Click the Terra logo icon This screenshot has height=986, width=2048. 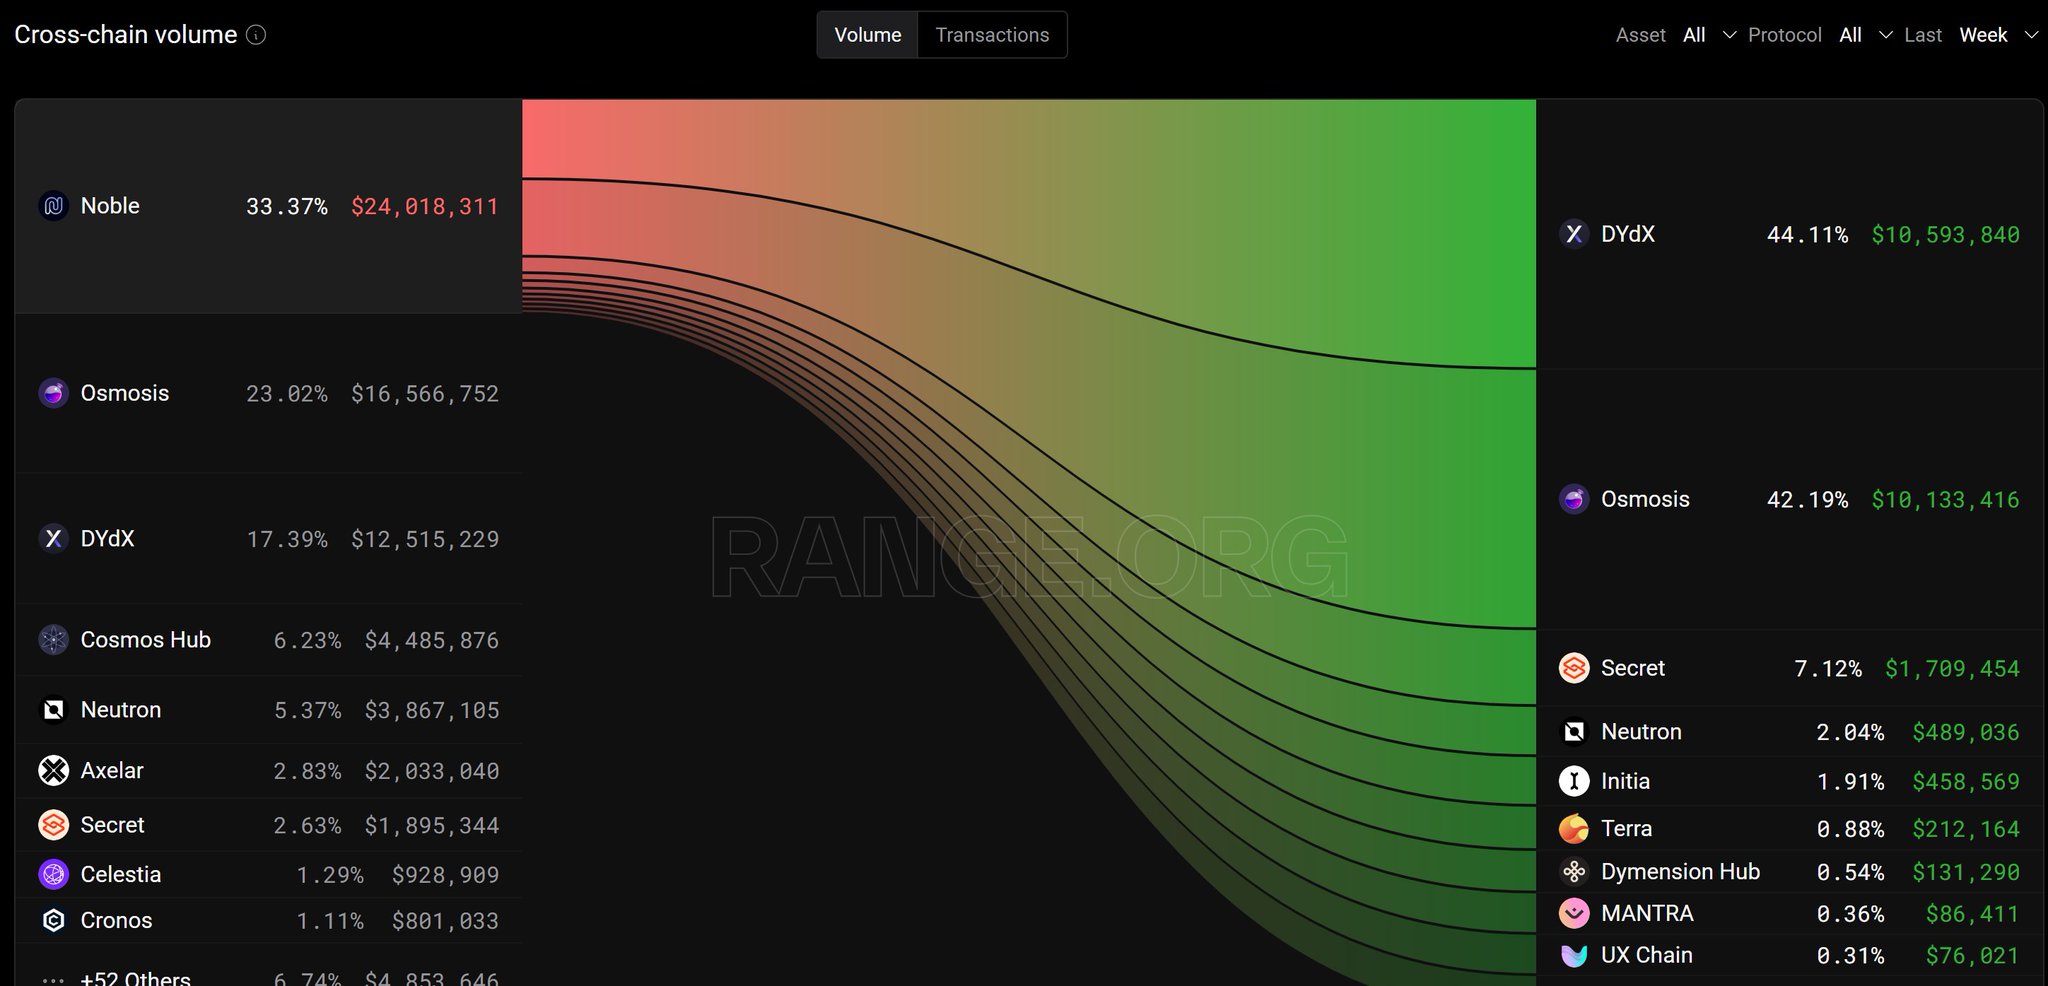[x=1574, y=828]
